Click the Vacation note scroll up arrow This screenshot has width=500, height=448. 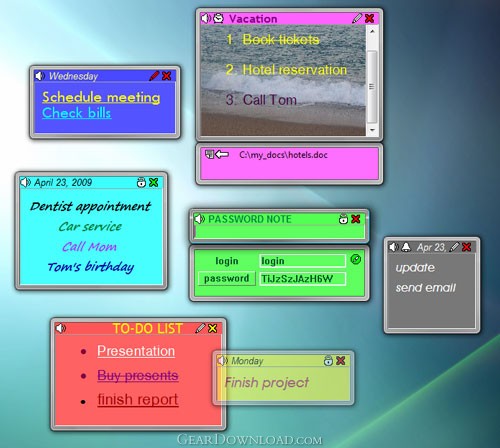(x=372, y=31)
